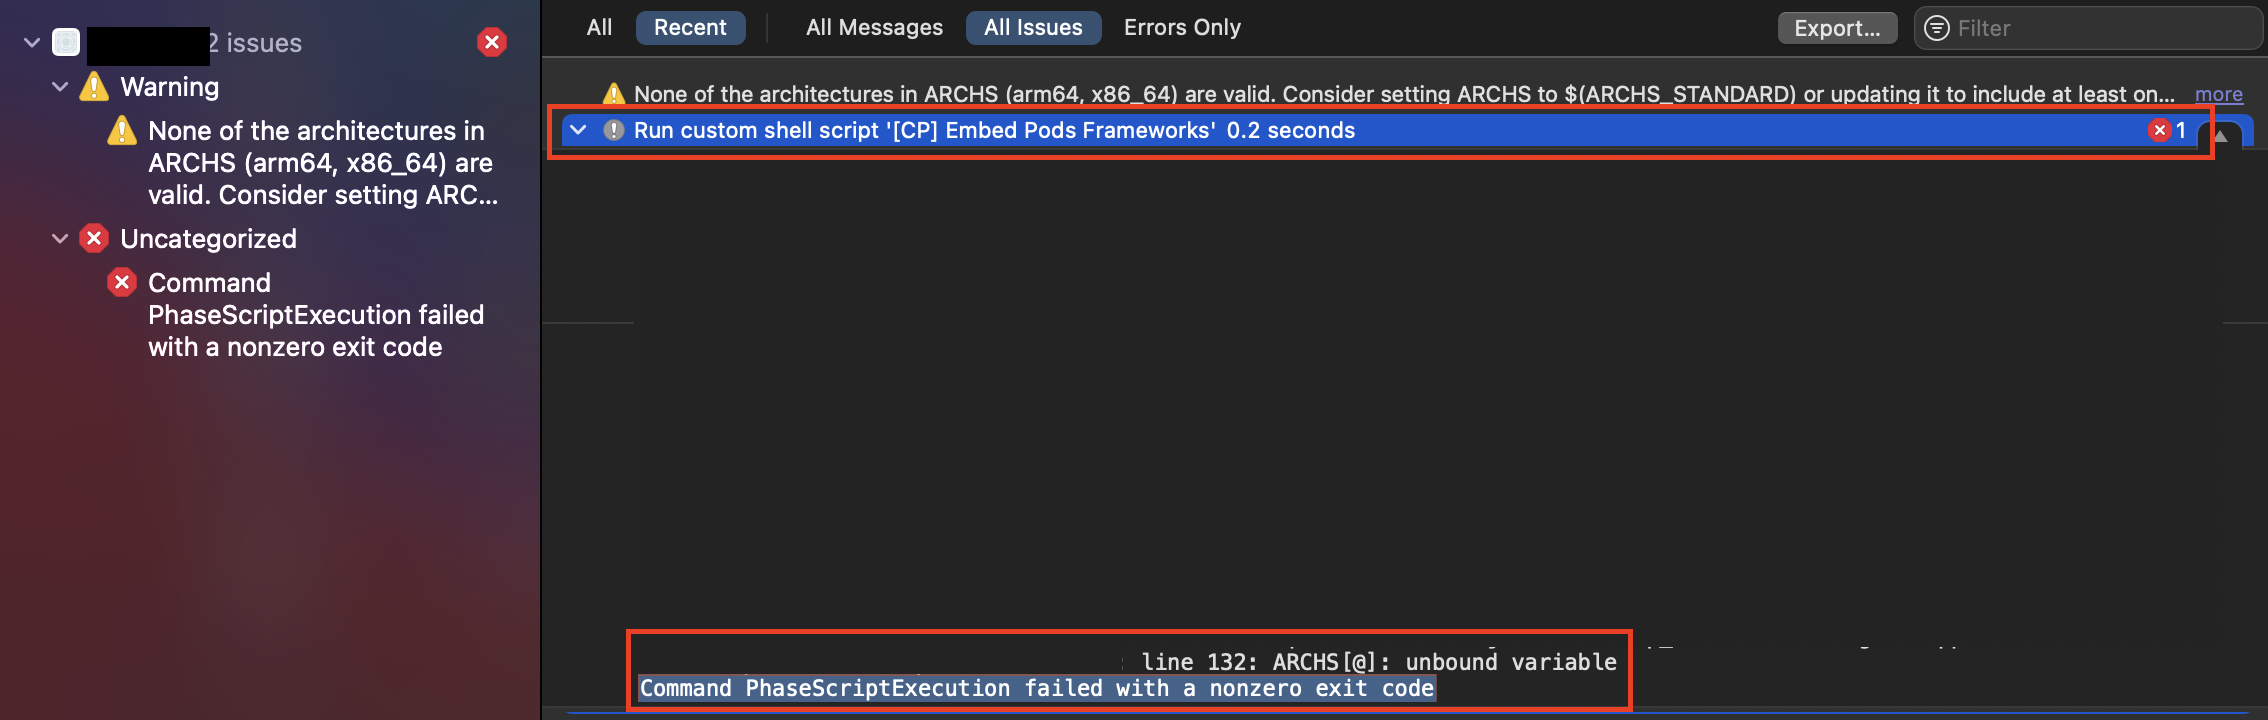Clear issues using the red X in the sidebar header

(x=492, y=42)
